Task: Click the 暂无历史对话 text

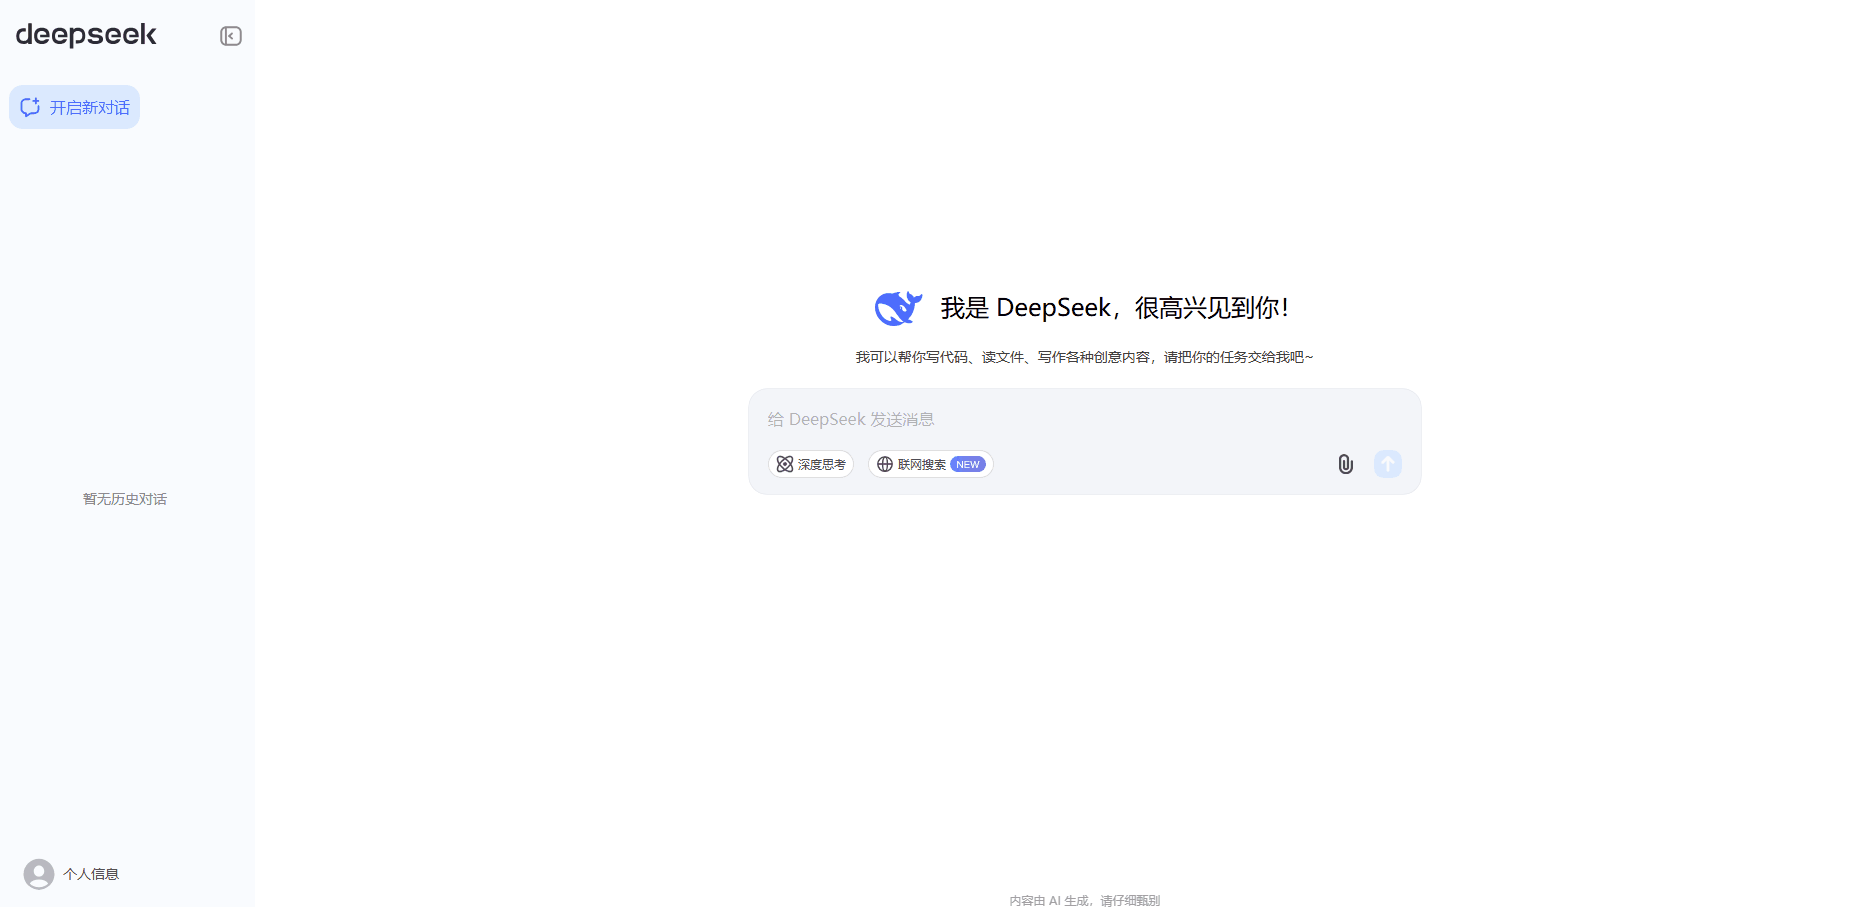Action: (x=125, y=499)
